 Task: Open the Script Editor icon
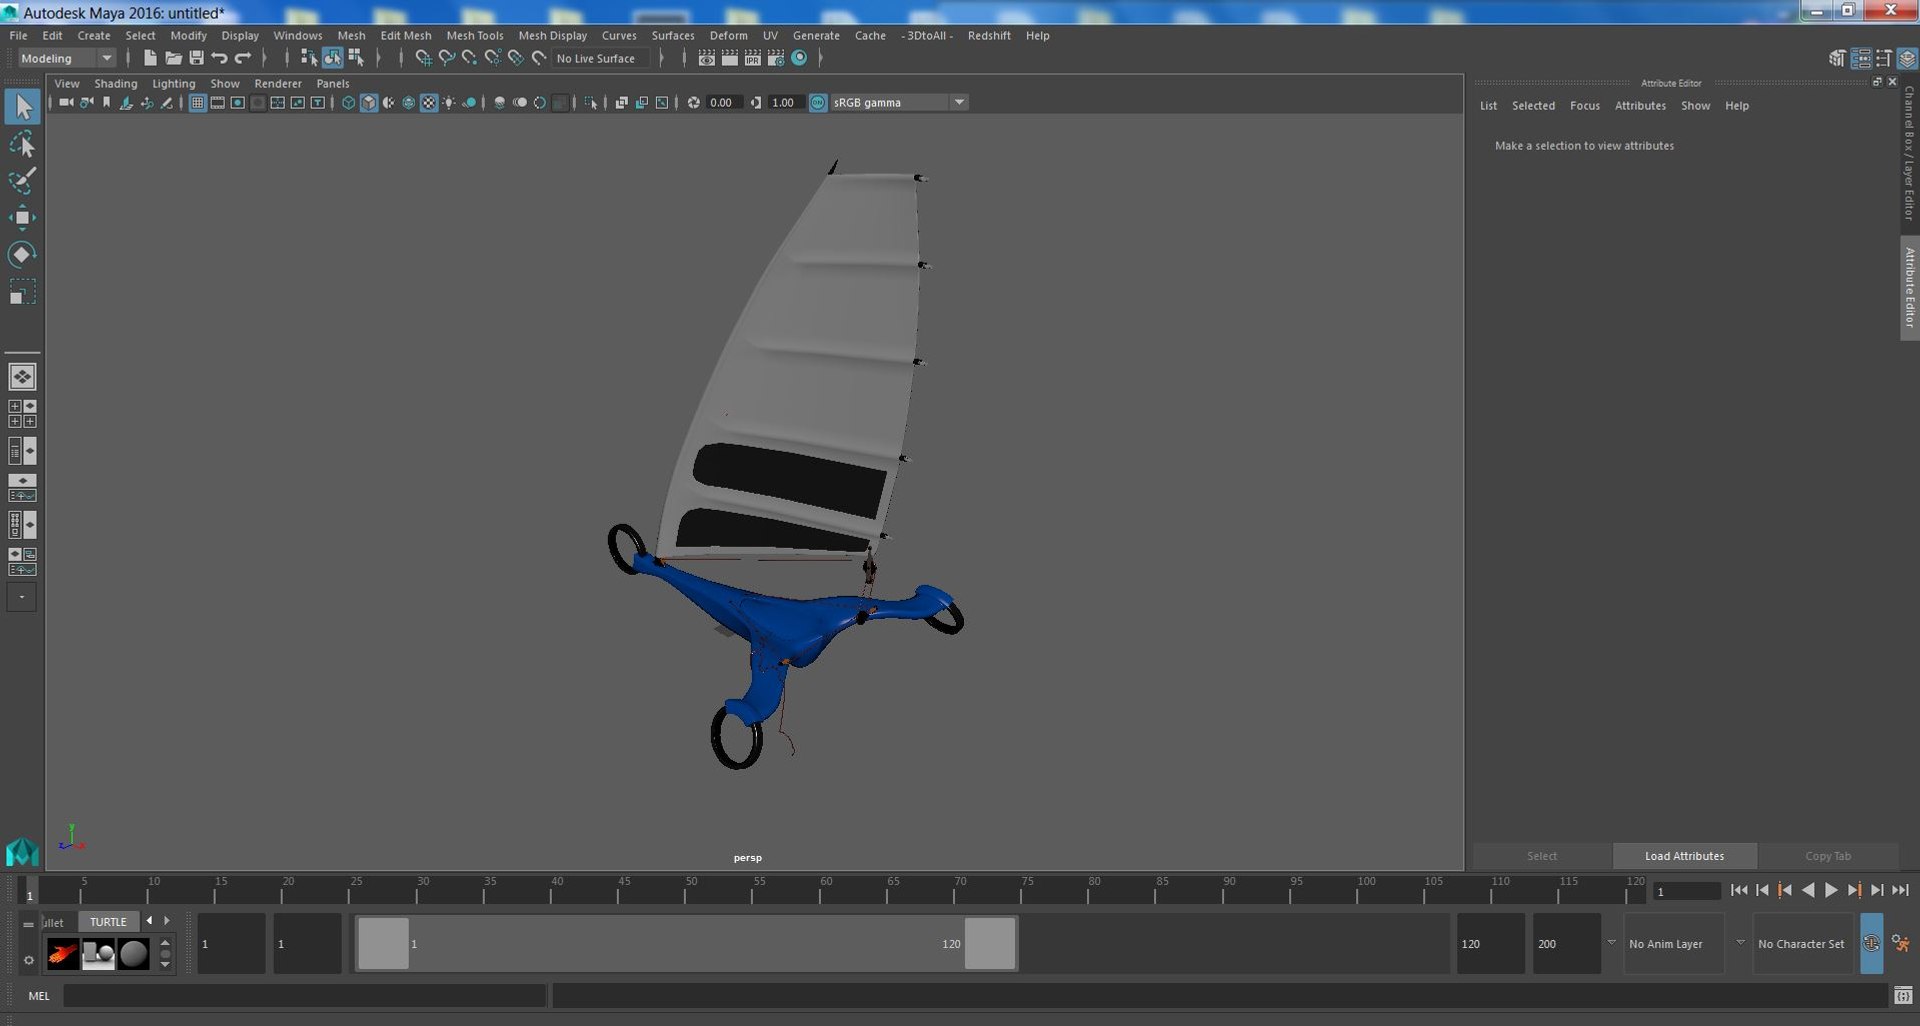tap(1903, 996)
